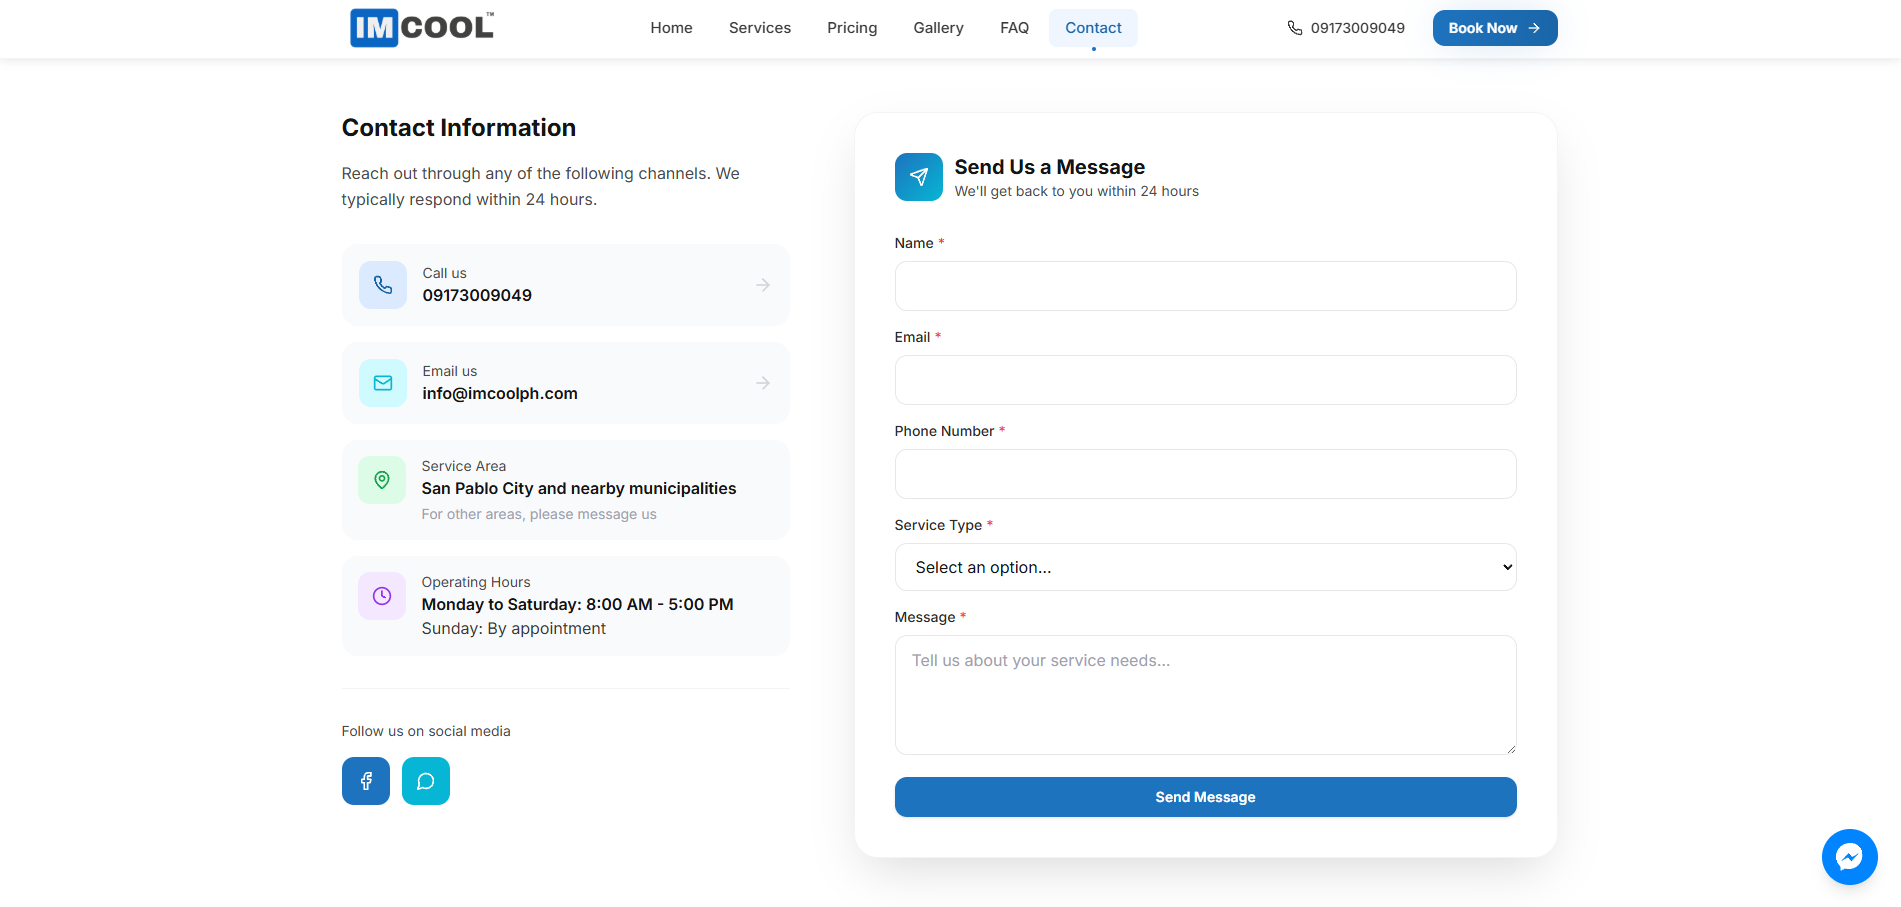Open the Pricing page from navigation

coord(852,28)
